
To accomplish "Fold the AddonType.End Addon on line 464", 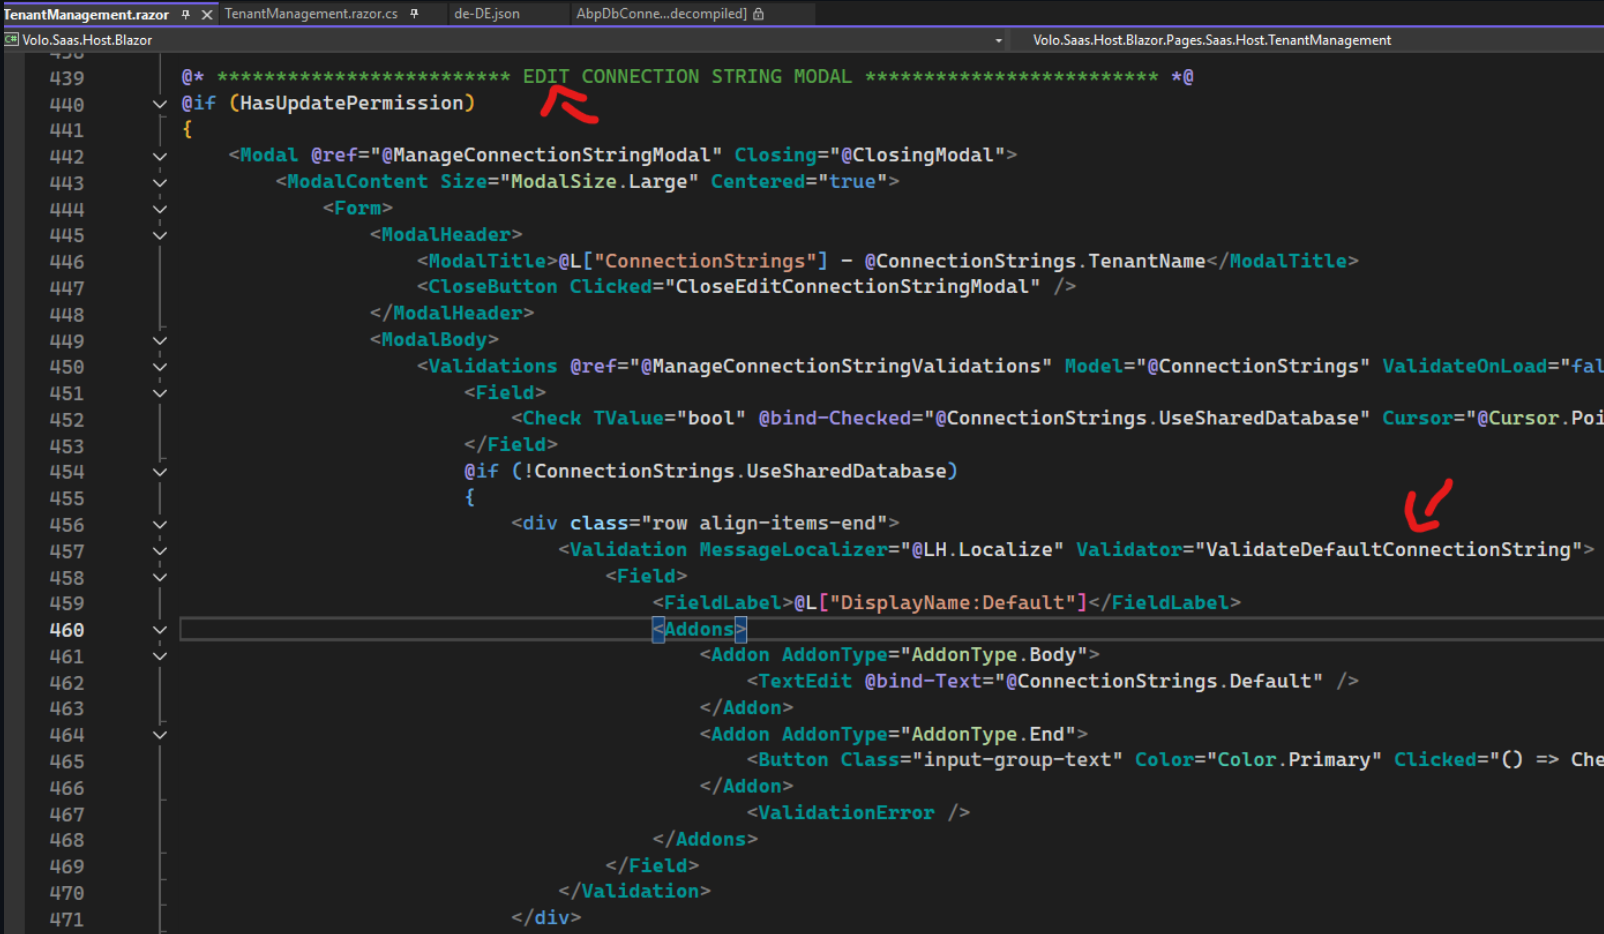I will coord(160,735).
